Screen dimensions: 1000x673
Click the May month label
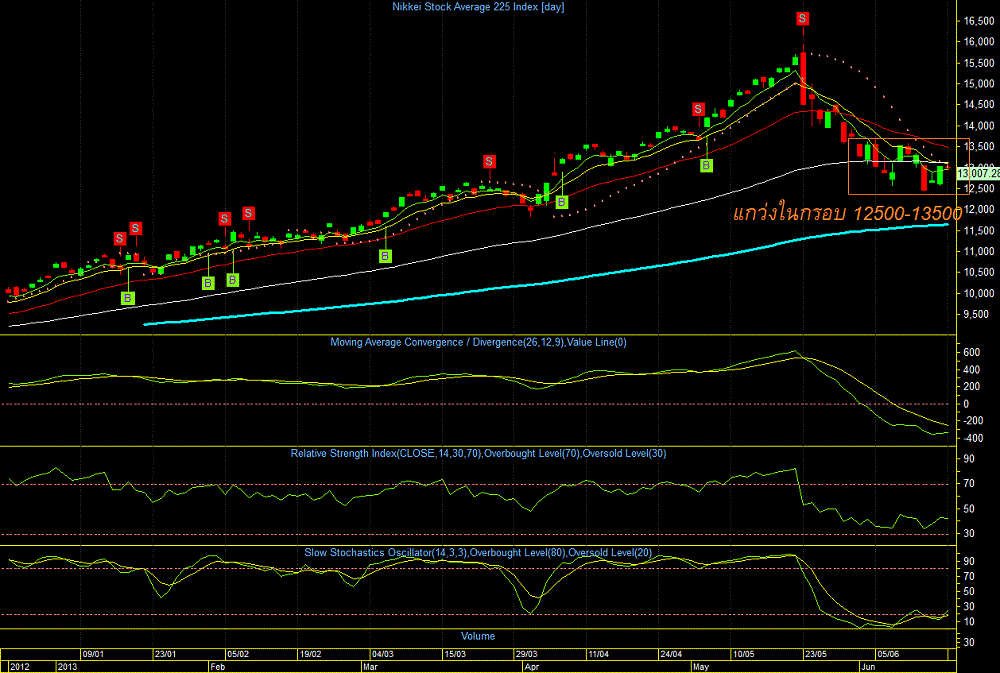(701, 667)
